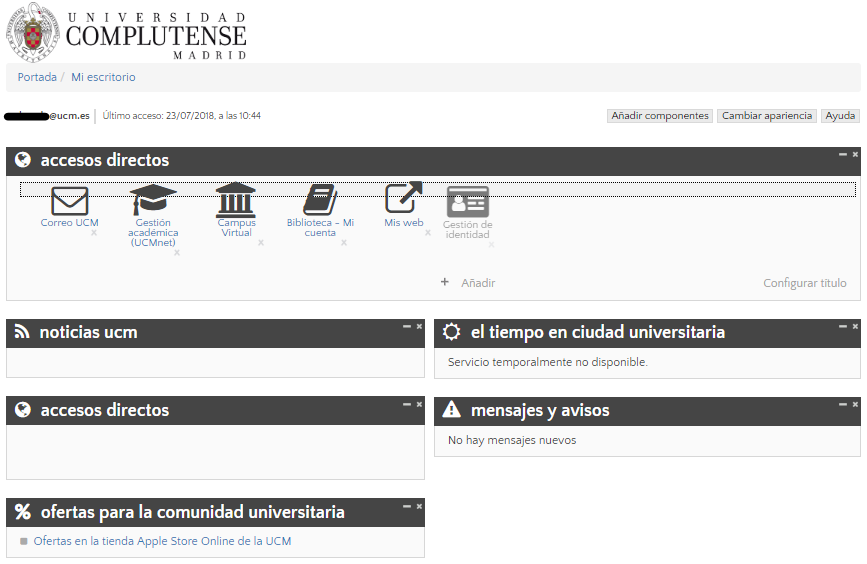This screenshot has width=867, height=564.
Task: Click Añadir link in accesos directos
Action: coord(478,283)
